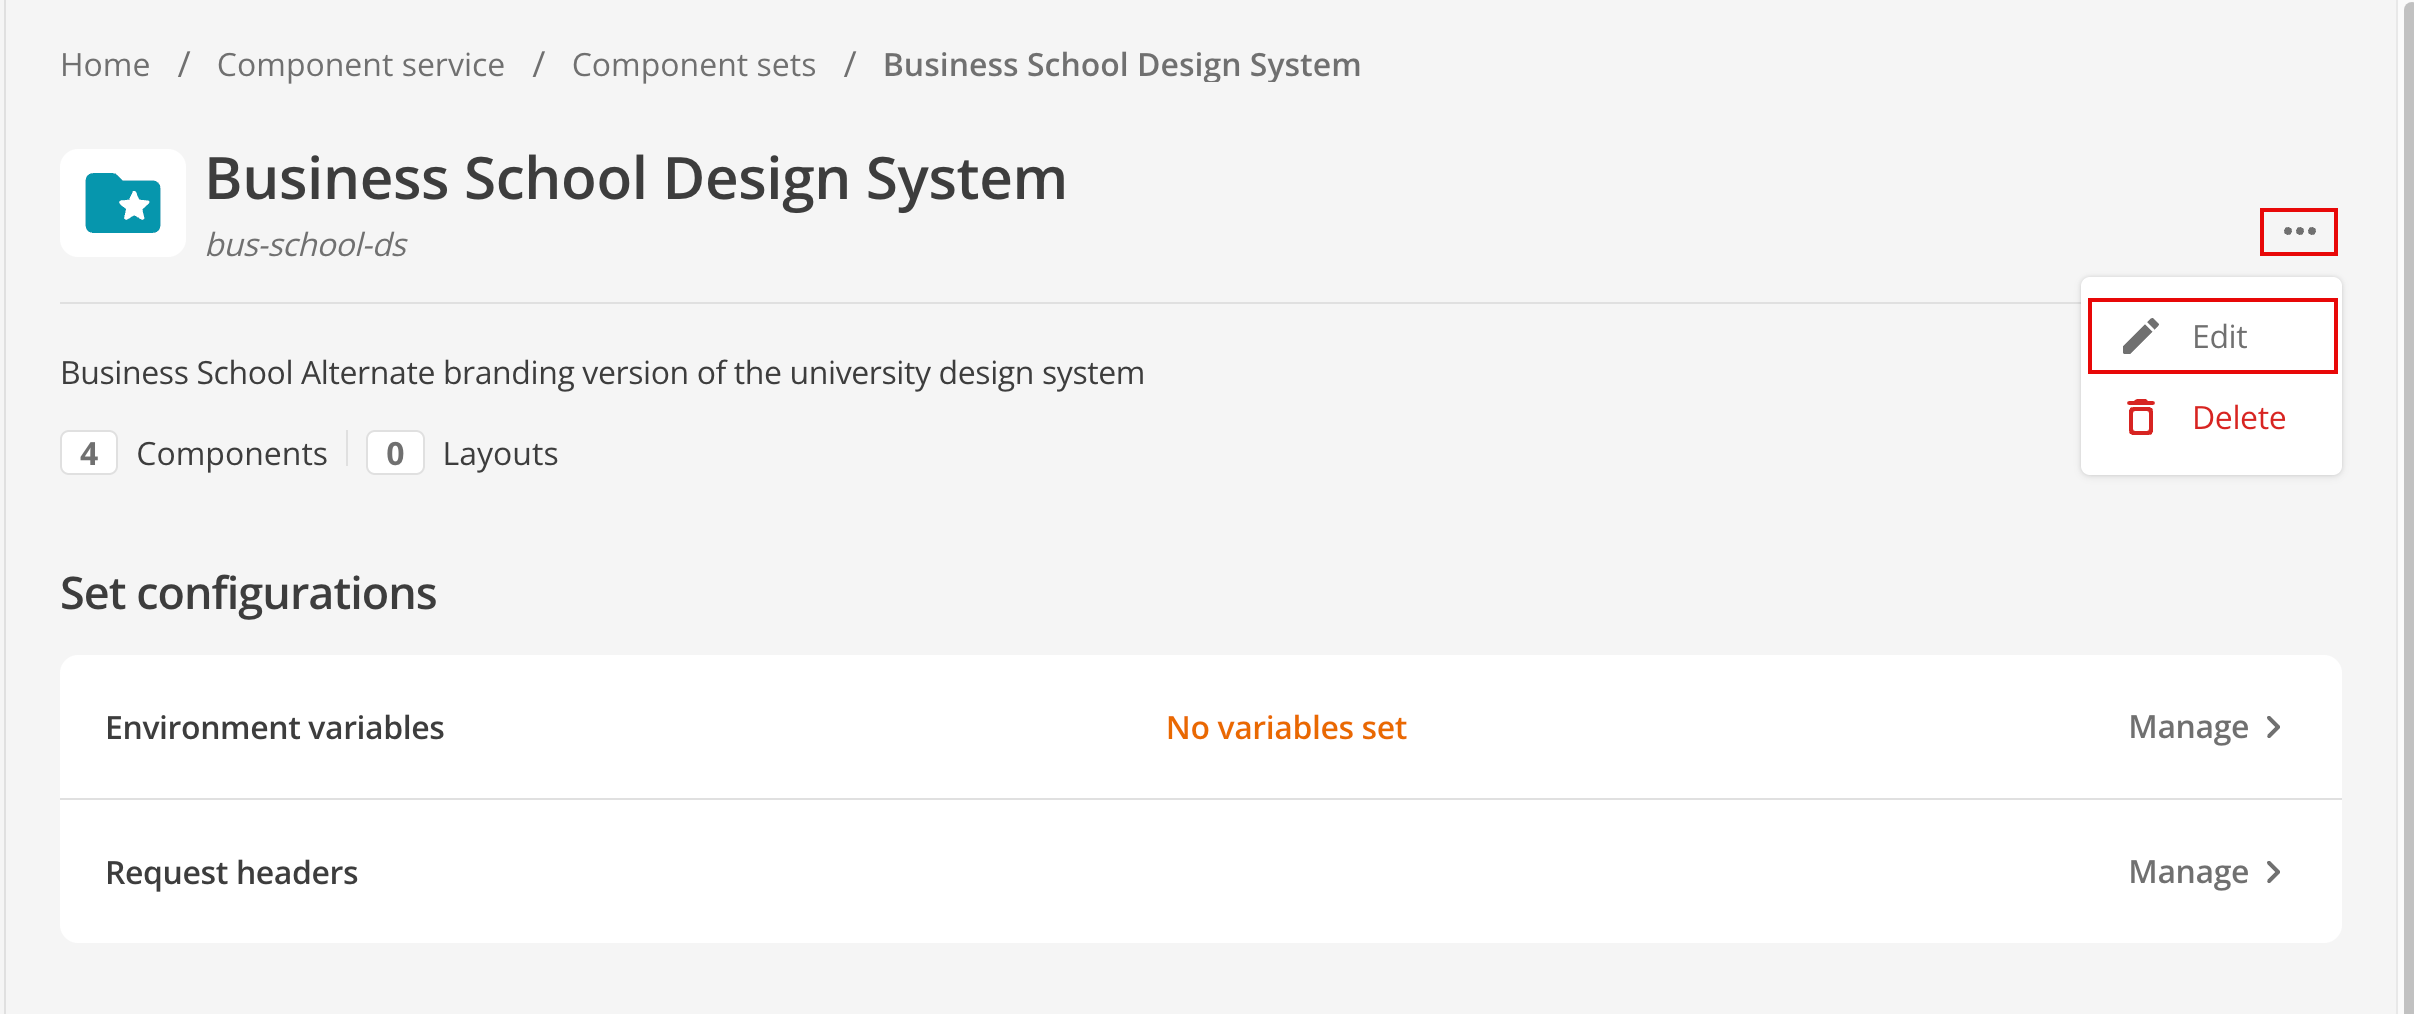Click the blue starred folder icon
The height and width of the screenshot is (1014, 2414).
pos(123,204)
